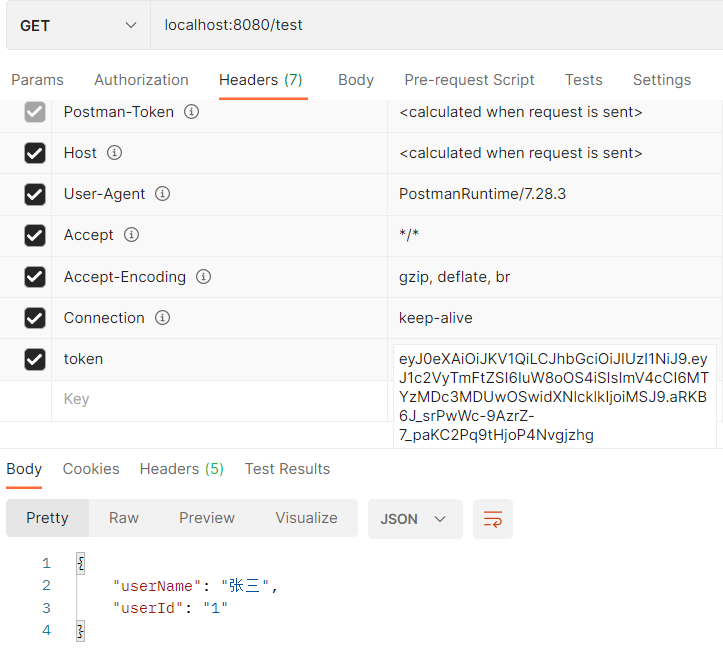723x665 pixels.
Task: Open the request Body tab
Action: coord(356,80)
